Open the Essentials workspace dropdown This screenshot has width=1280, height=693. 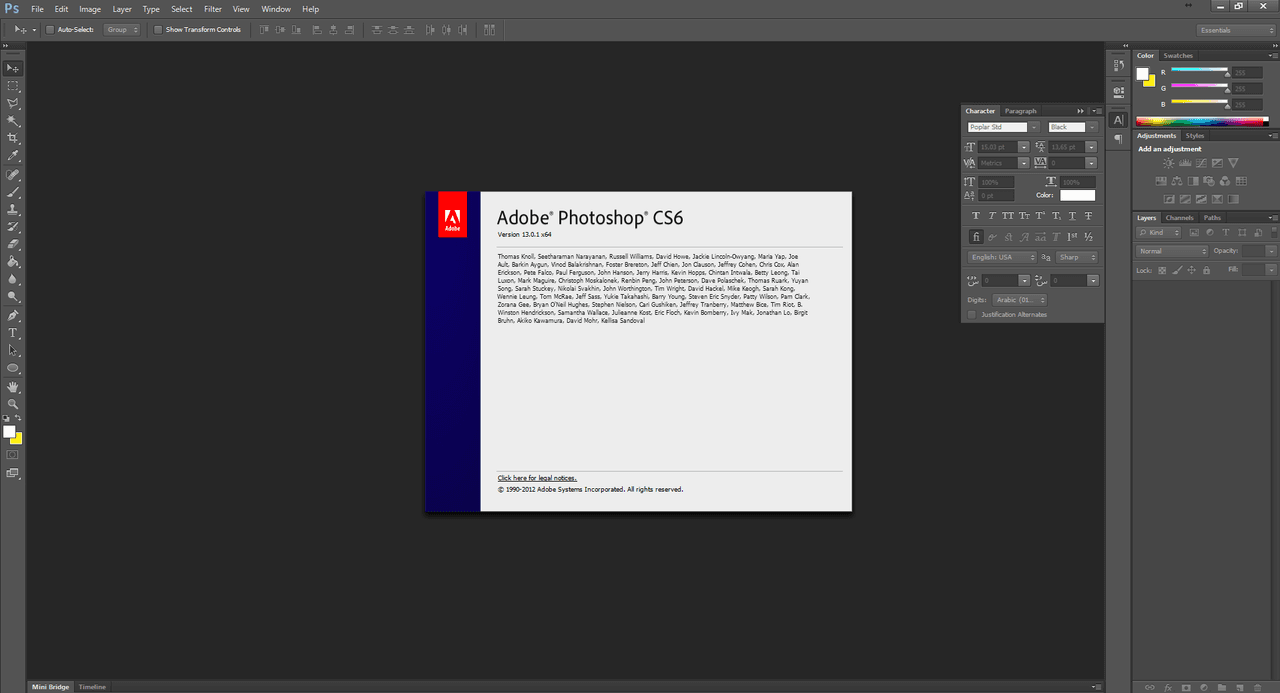pos(1236,30)
